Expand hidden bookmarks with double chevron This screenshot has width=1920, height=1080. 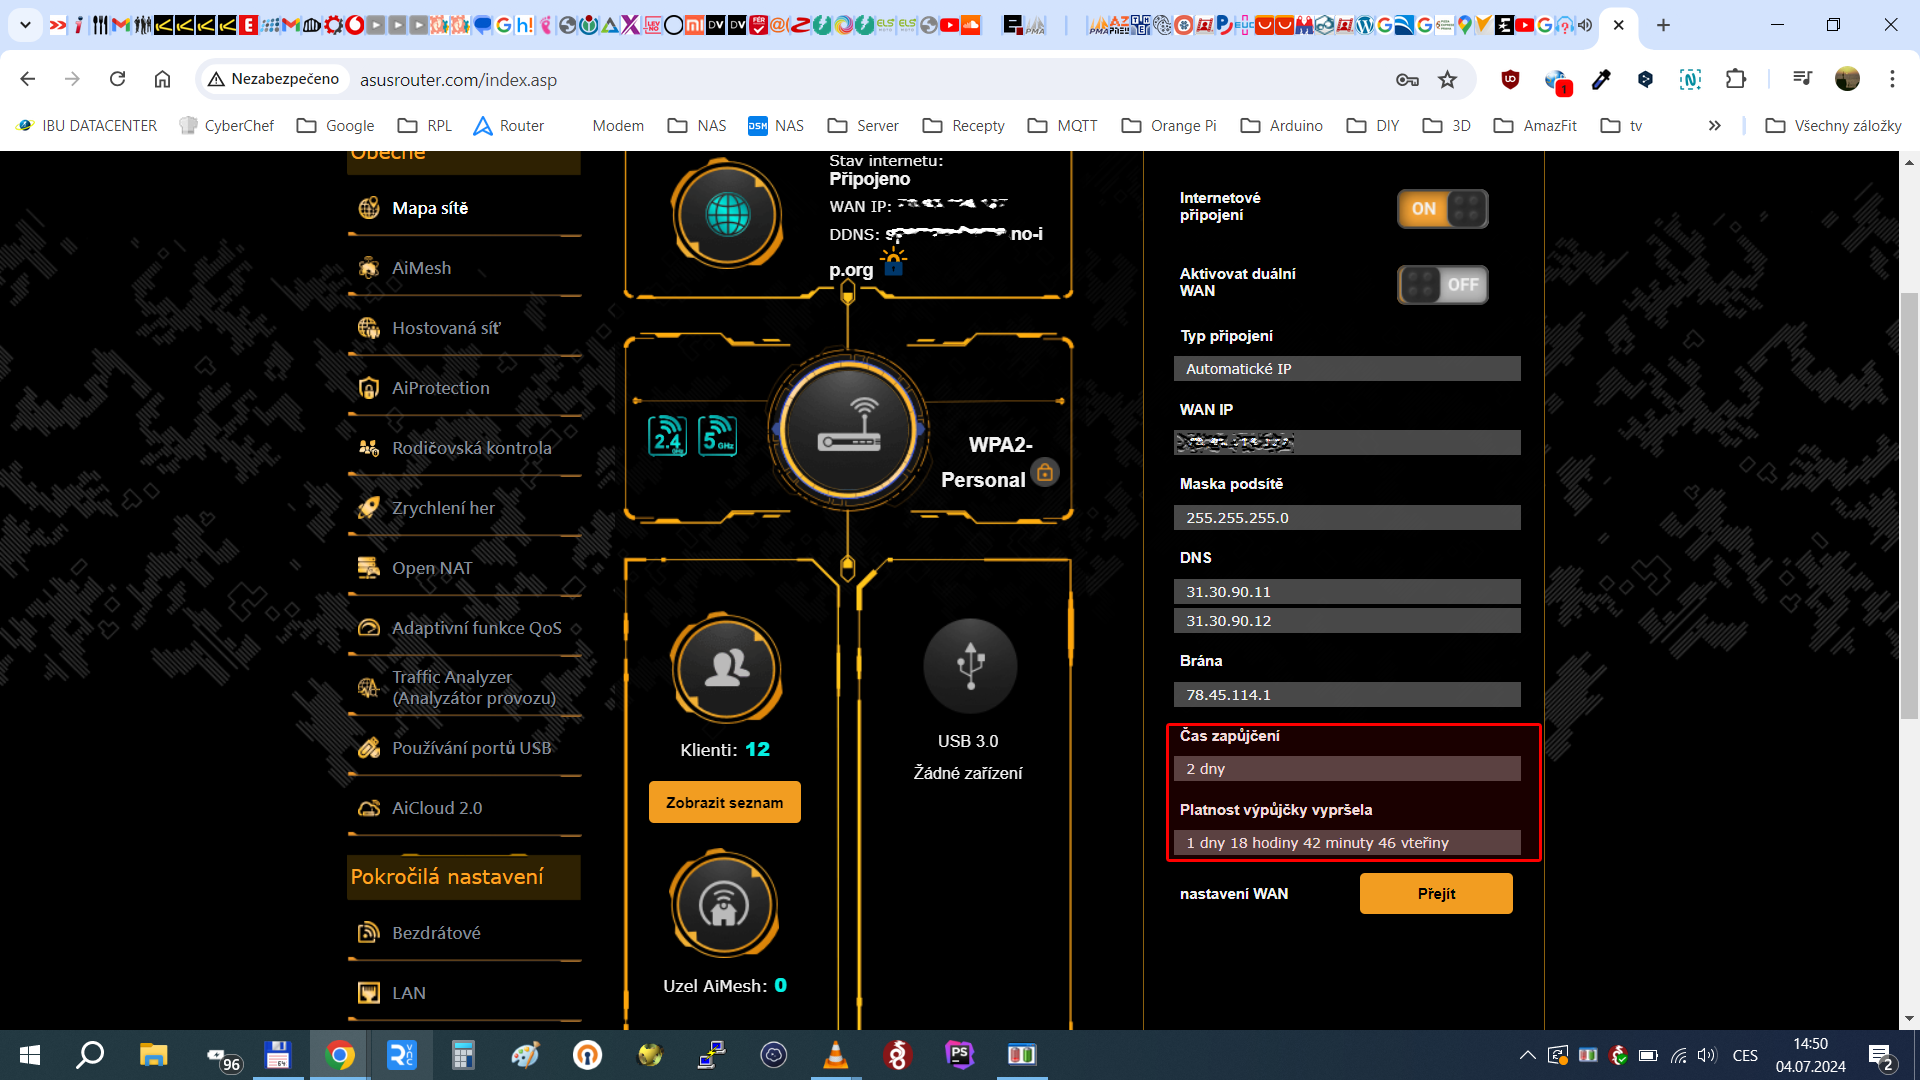1714,126
